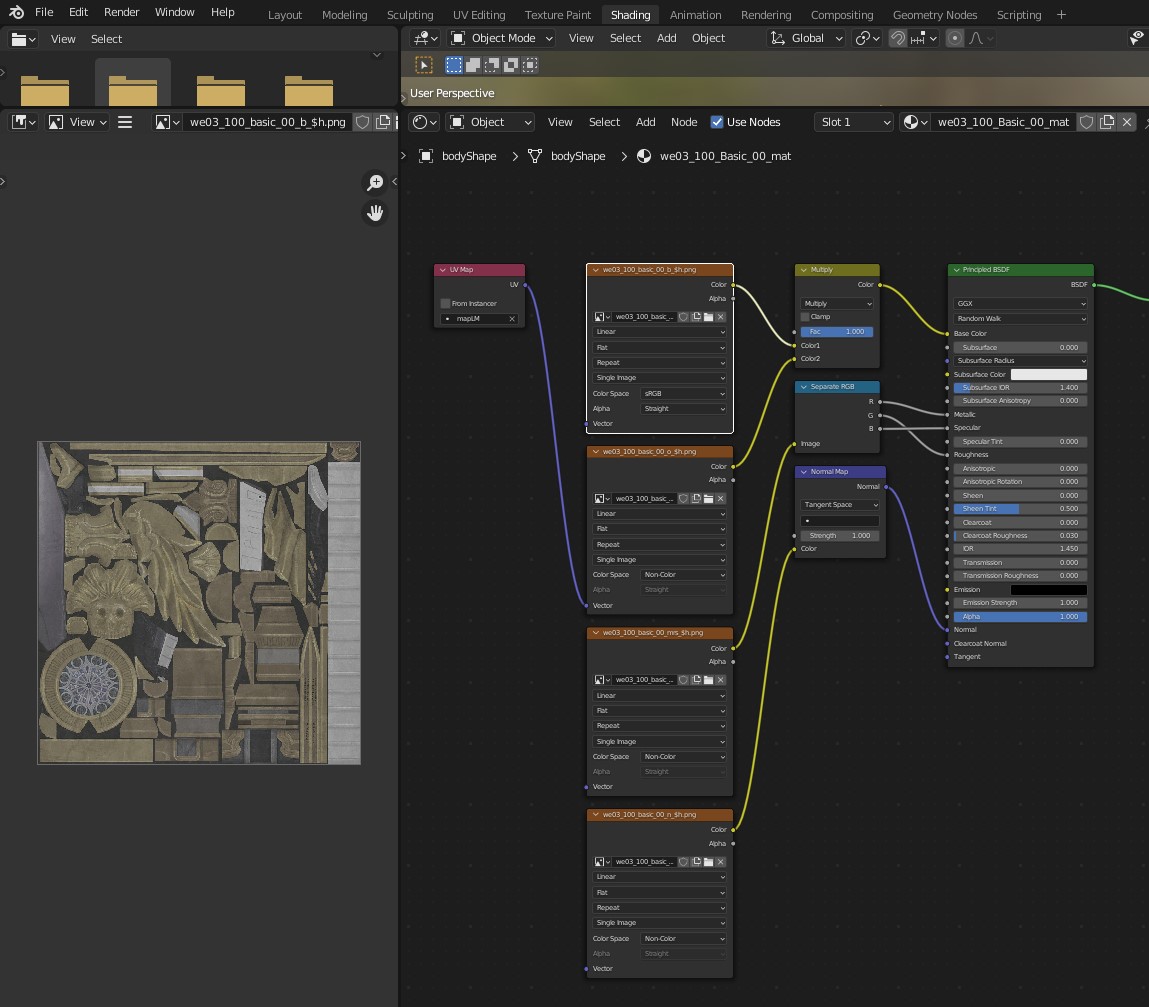Image resolution: width=1149 pixels, height=1007 pixels.
Task: Switch to the Geometry Nodes workspace tab
Action: pos(934,15)
